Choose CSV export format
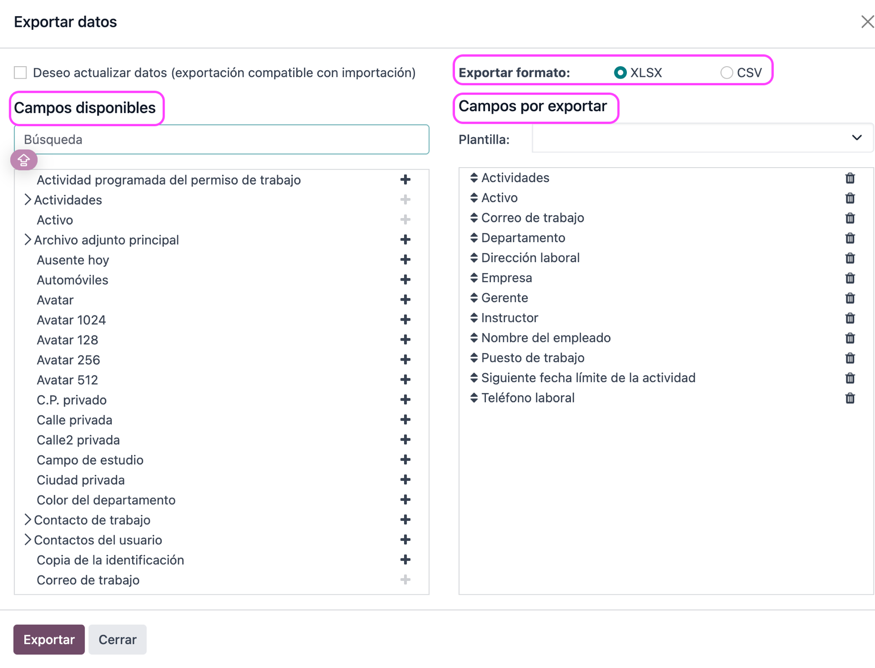This screenshot has height=668, width=875. [726, 73]
